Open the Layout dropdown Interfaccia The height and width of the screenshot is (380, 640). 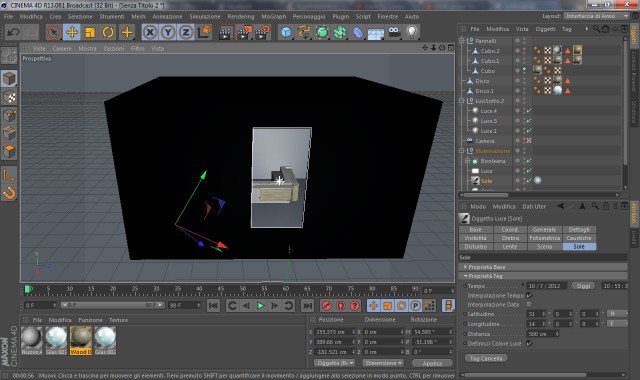pyautogui.click(x=597, y=16)
